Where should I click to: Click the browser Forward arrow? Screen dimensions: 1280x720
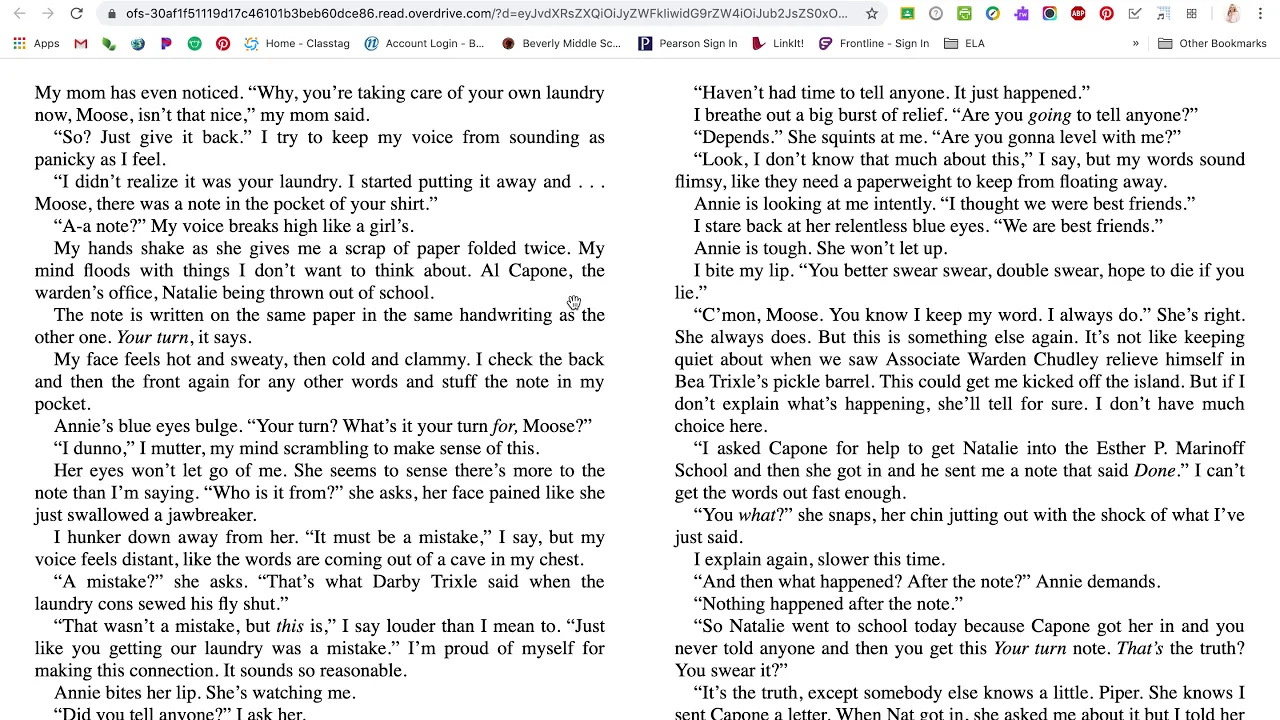pyautogui.click(x=47, y=13)
